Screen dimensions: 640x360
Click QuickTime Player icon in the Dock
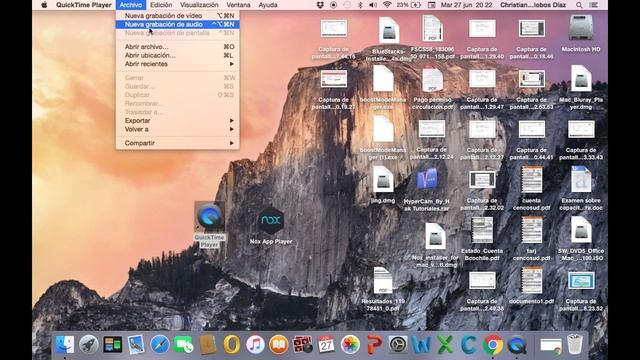coord(517,344)
